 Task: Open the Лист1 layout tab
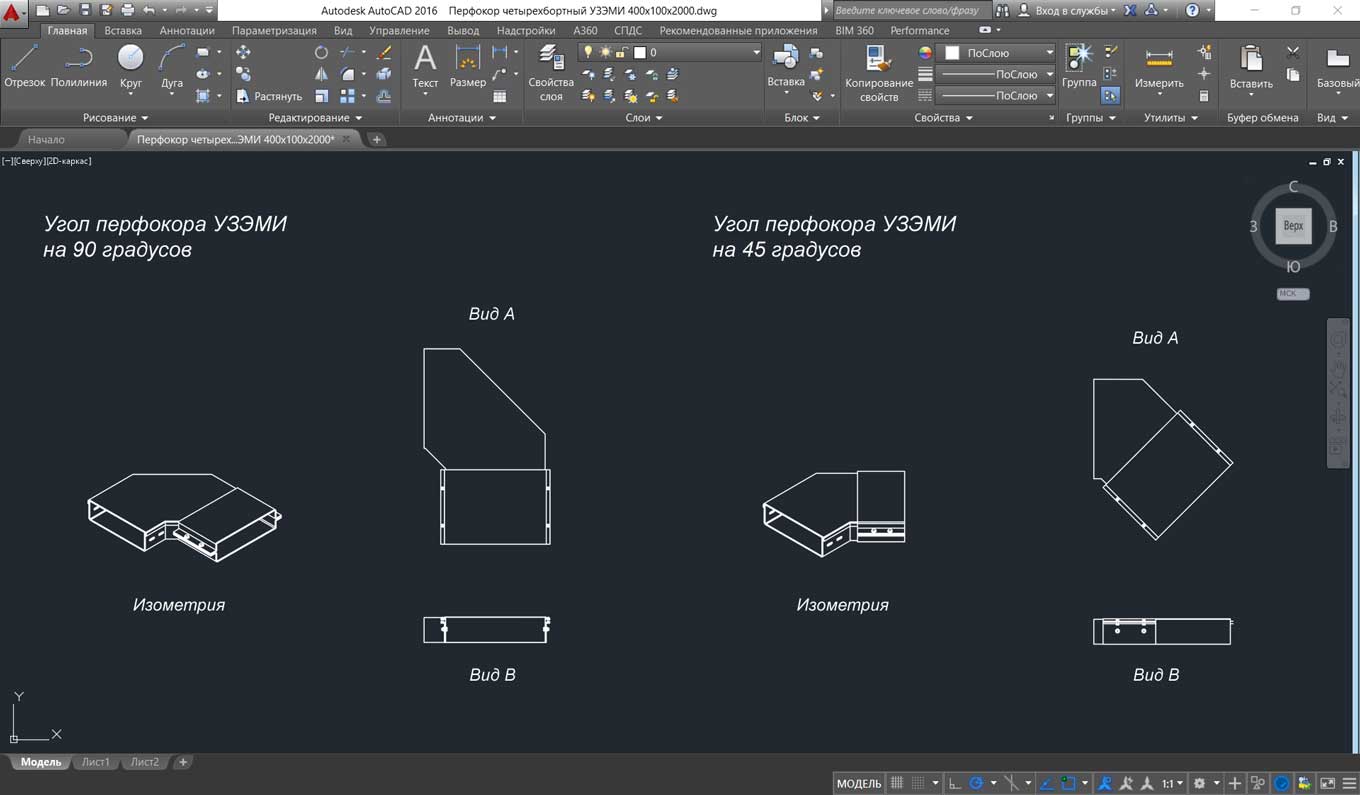tap(96, 762)
